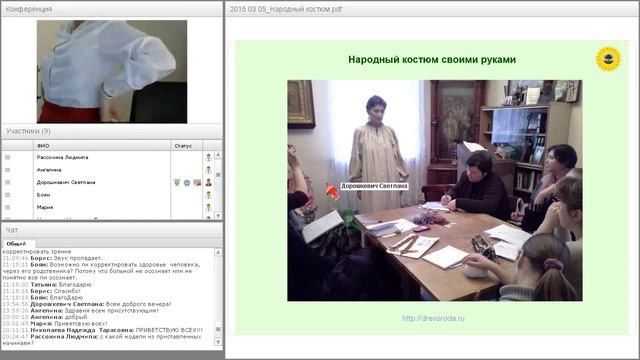Click the Статус column header
Image resolution: width=640 pixels, height=360 pixels.
click(x=186, y=146)
